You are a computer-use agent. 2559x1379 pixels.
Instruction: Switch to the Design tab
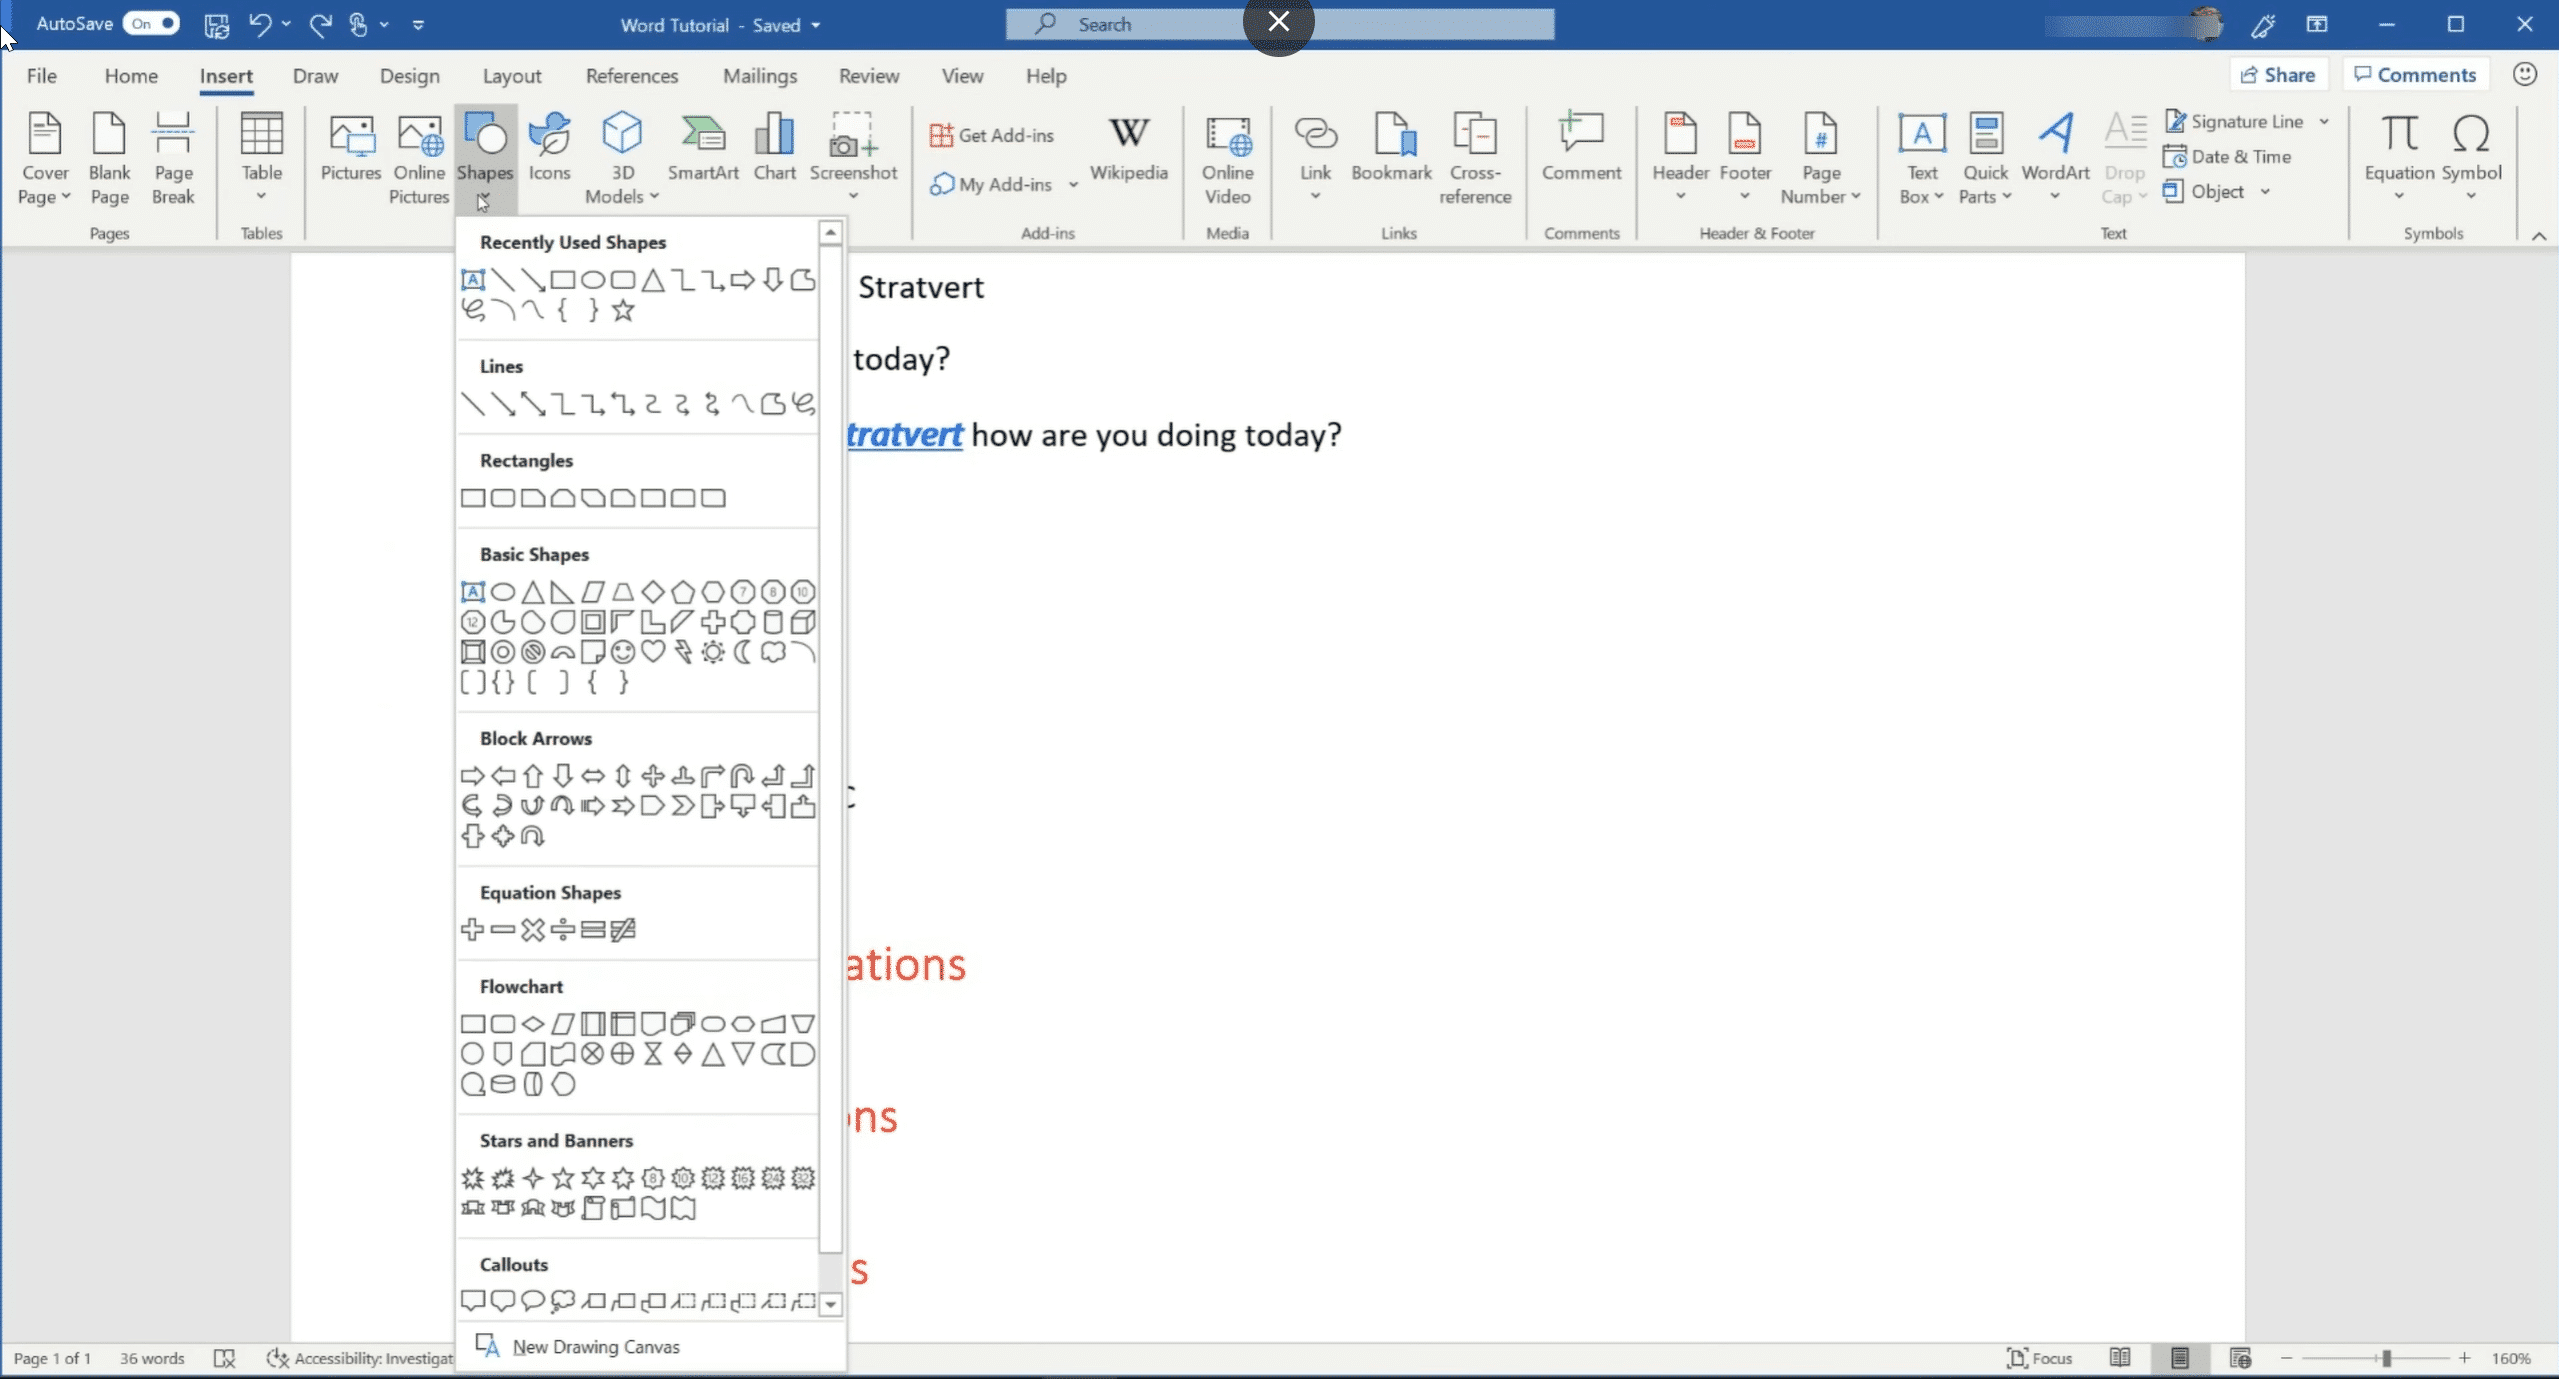(409, 76)
